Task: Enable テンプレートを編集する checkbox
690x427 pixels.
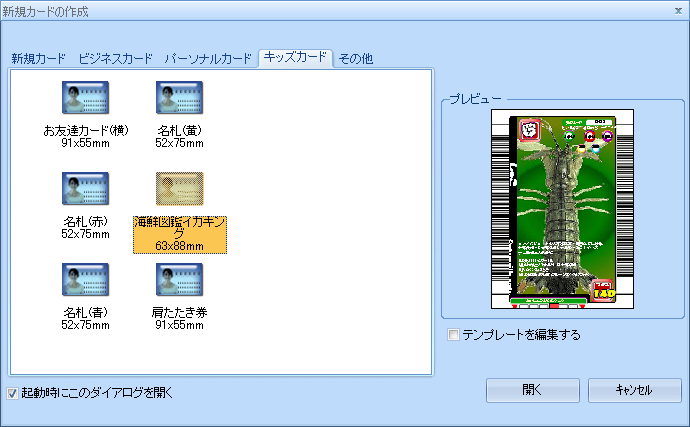Action: click(453, 335)
